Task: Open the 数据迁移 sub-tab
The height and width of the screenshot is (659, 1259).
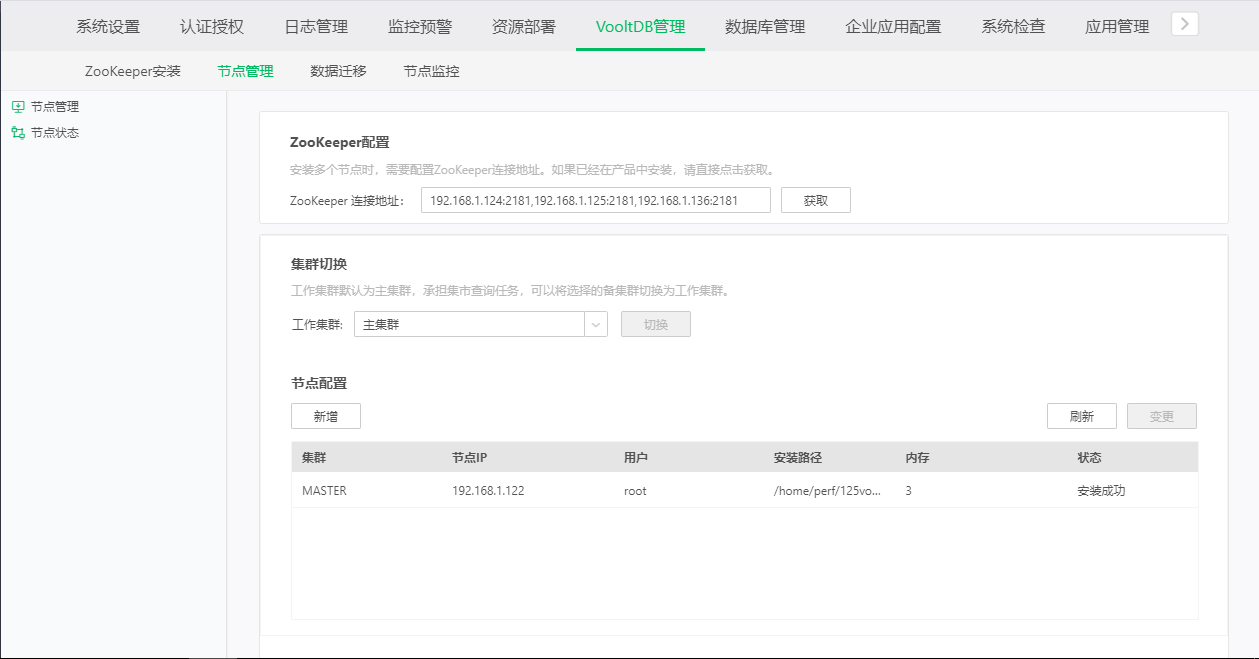Action: click(x=338, y=71)
